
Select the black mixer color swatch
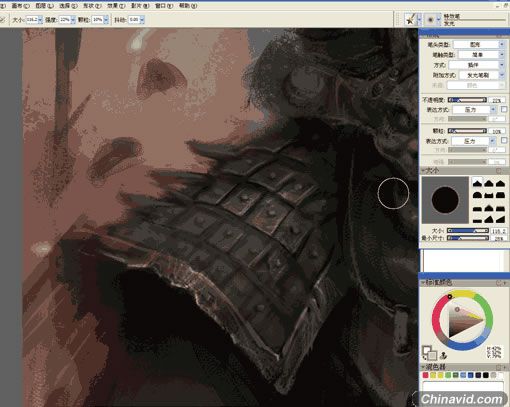[486, 375]
